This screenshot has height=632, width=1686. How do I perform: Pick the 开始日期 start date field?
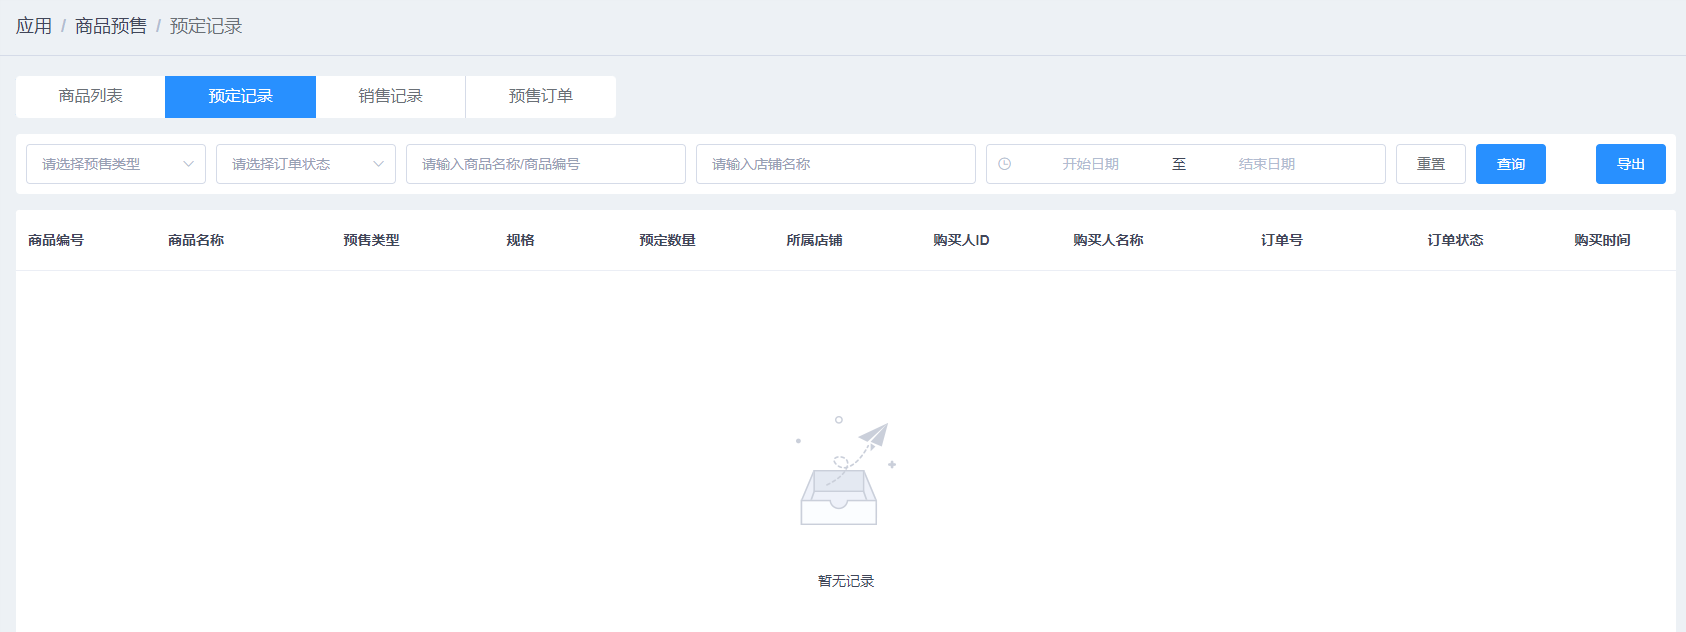1090,164
